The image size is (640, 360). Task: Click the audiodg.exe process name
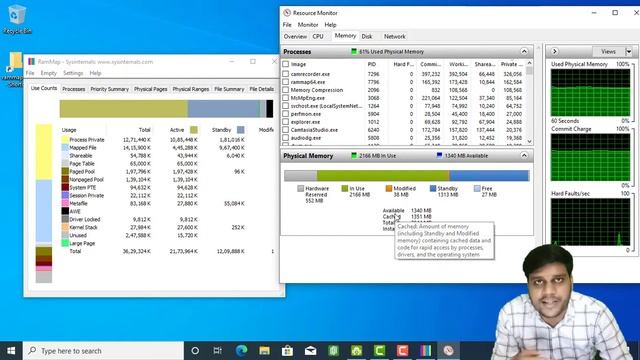click(306, 138)
